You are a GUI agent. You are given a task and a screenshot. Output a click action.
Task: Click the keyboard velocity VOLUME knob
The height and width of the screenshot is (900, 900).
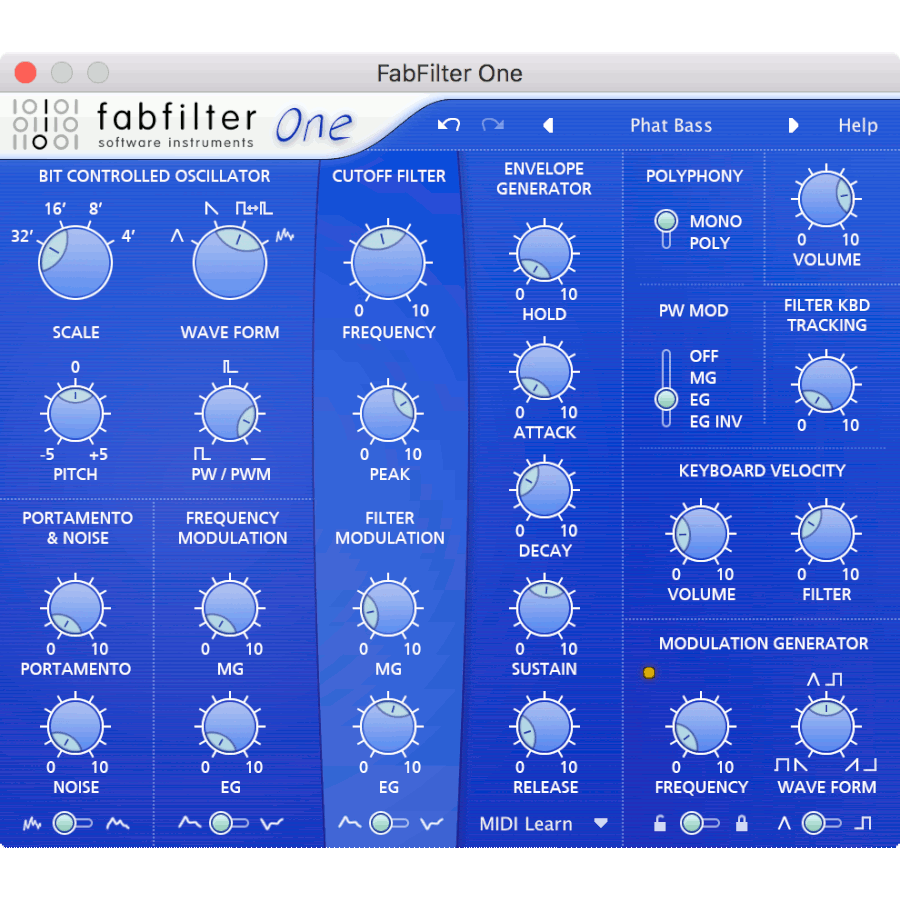(701, 534)
